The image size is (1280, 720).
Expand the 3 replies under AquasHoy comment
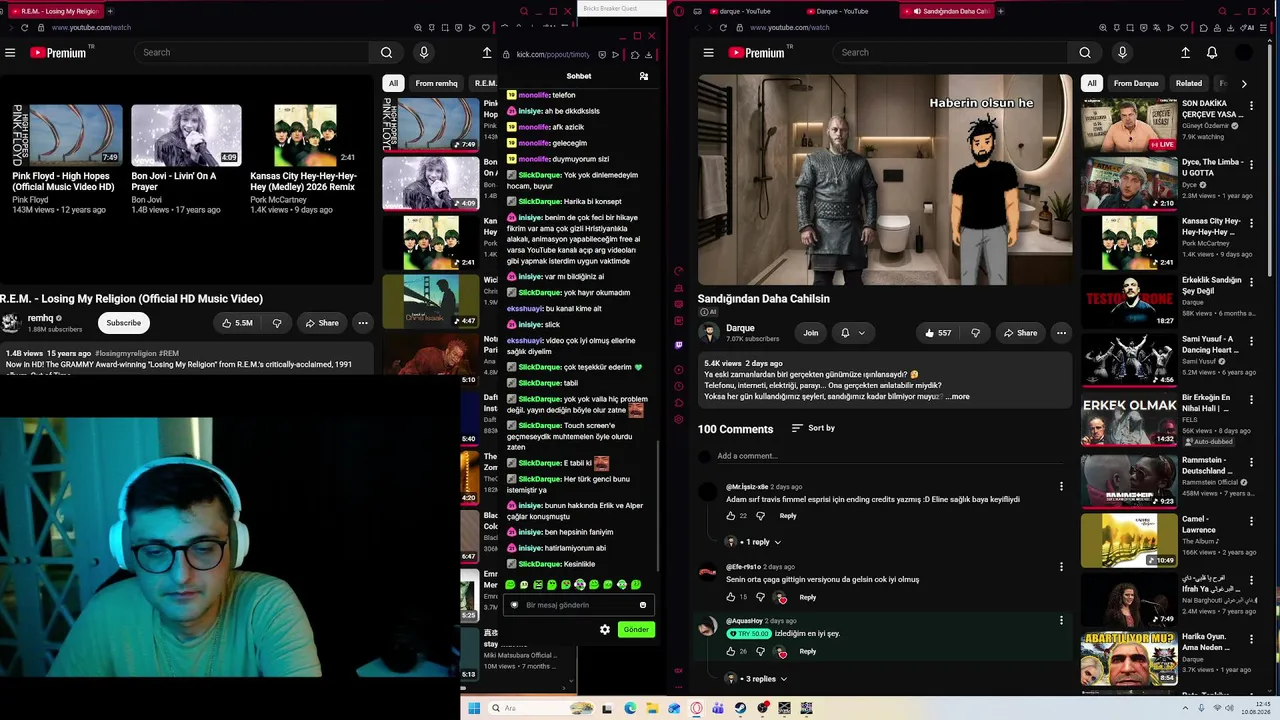(x=756, y=679)
